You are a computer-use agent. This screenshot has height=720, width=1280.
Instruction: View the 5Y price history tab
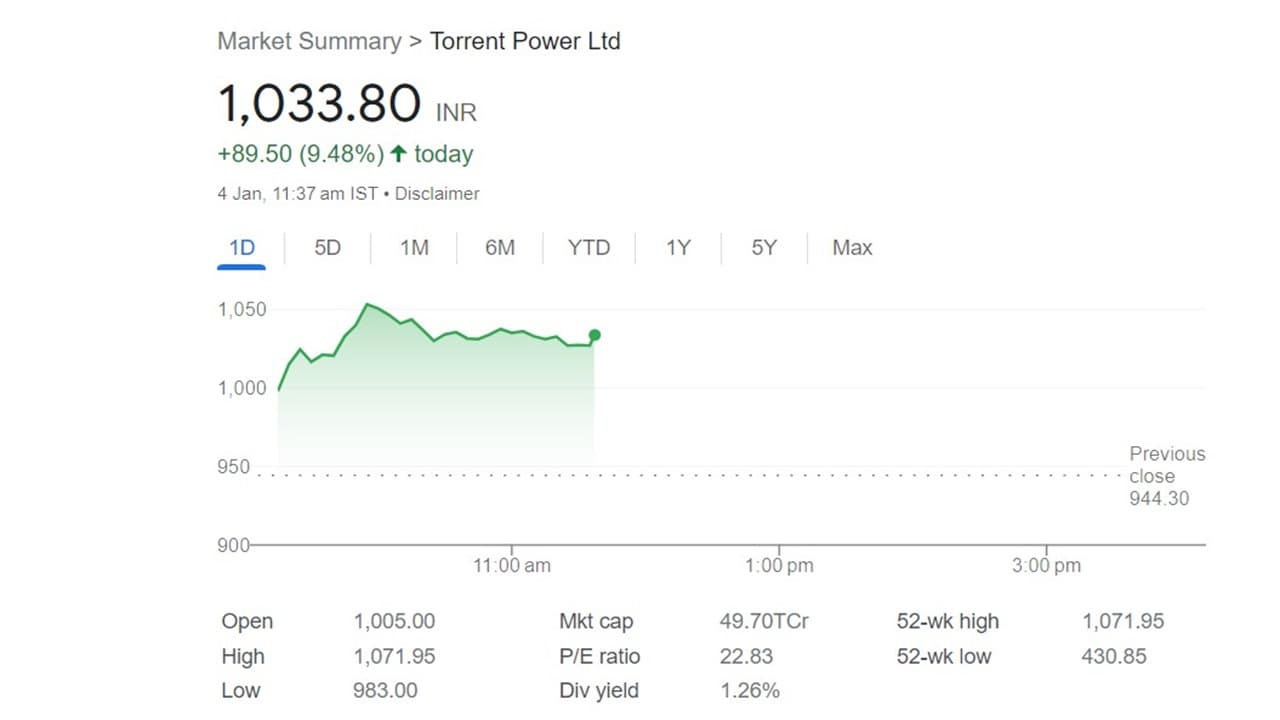(x=764, y=248)
